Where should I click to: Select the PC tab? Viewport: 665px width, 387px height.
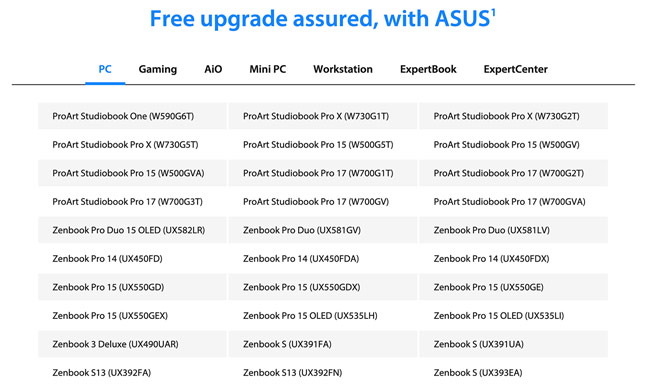105,69
